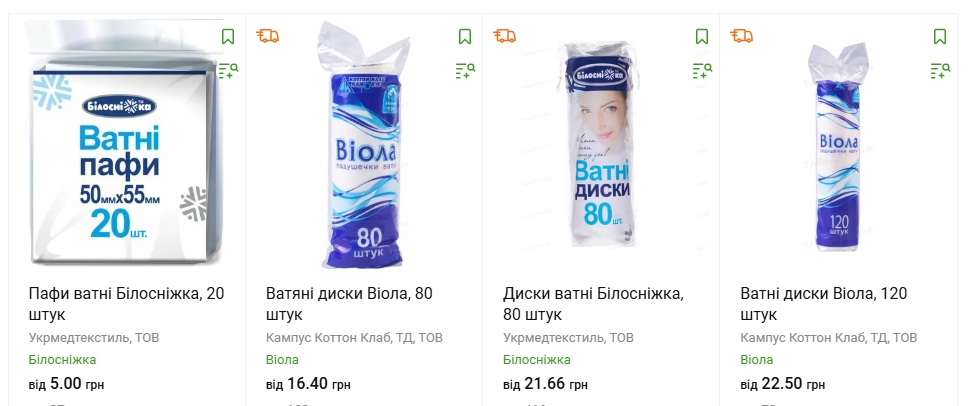
Task: Bookmark Диски ватні Білосніжка 80 штук
Action: (702, 37)
